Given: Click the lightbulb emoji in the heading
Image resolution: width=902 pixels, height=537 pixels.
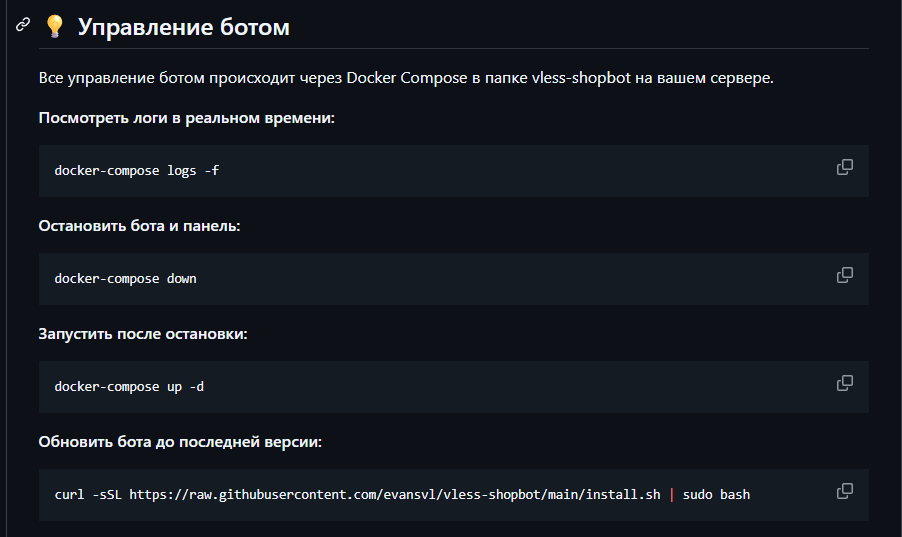Looking at the screenshot, I should [55, 28].
